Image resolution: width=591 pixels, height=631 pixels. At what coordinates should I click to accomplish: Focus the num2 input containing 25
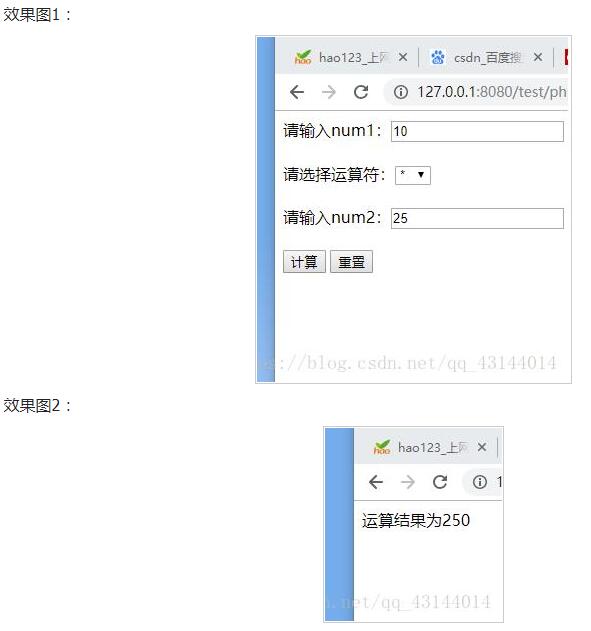(x=477, y=219)
